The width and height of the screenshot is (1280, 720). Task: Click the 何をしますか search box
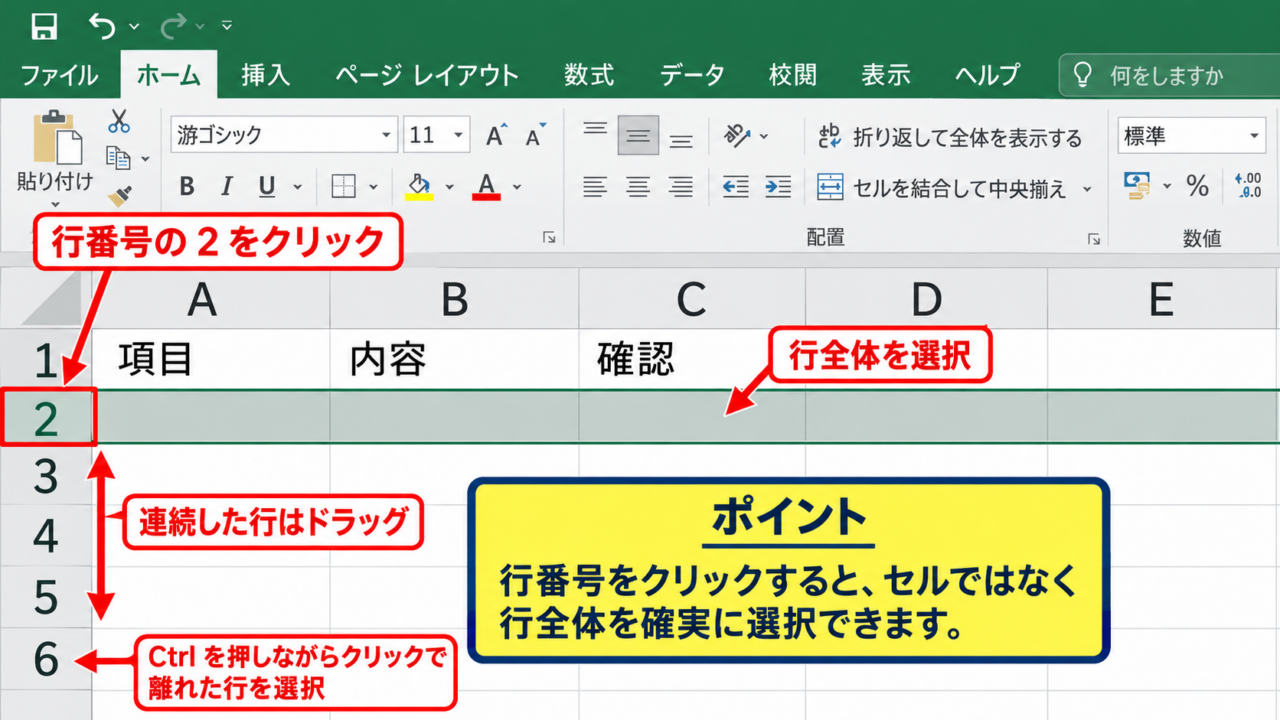[x=1168, y=75]
